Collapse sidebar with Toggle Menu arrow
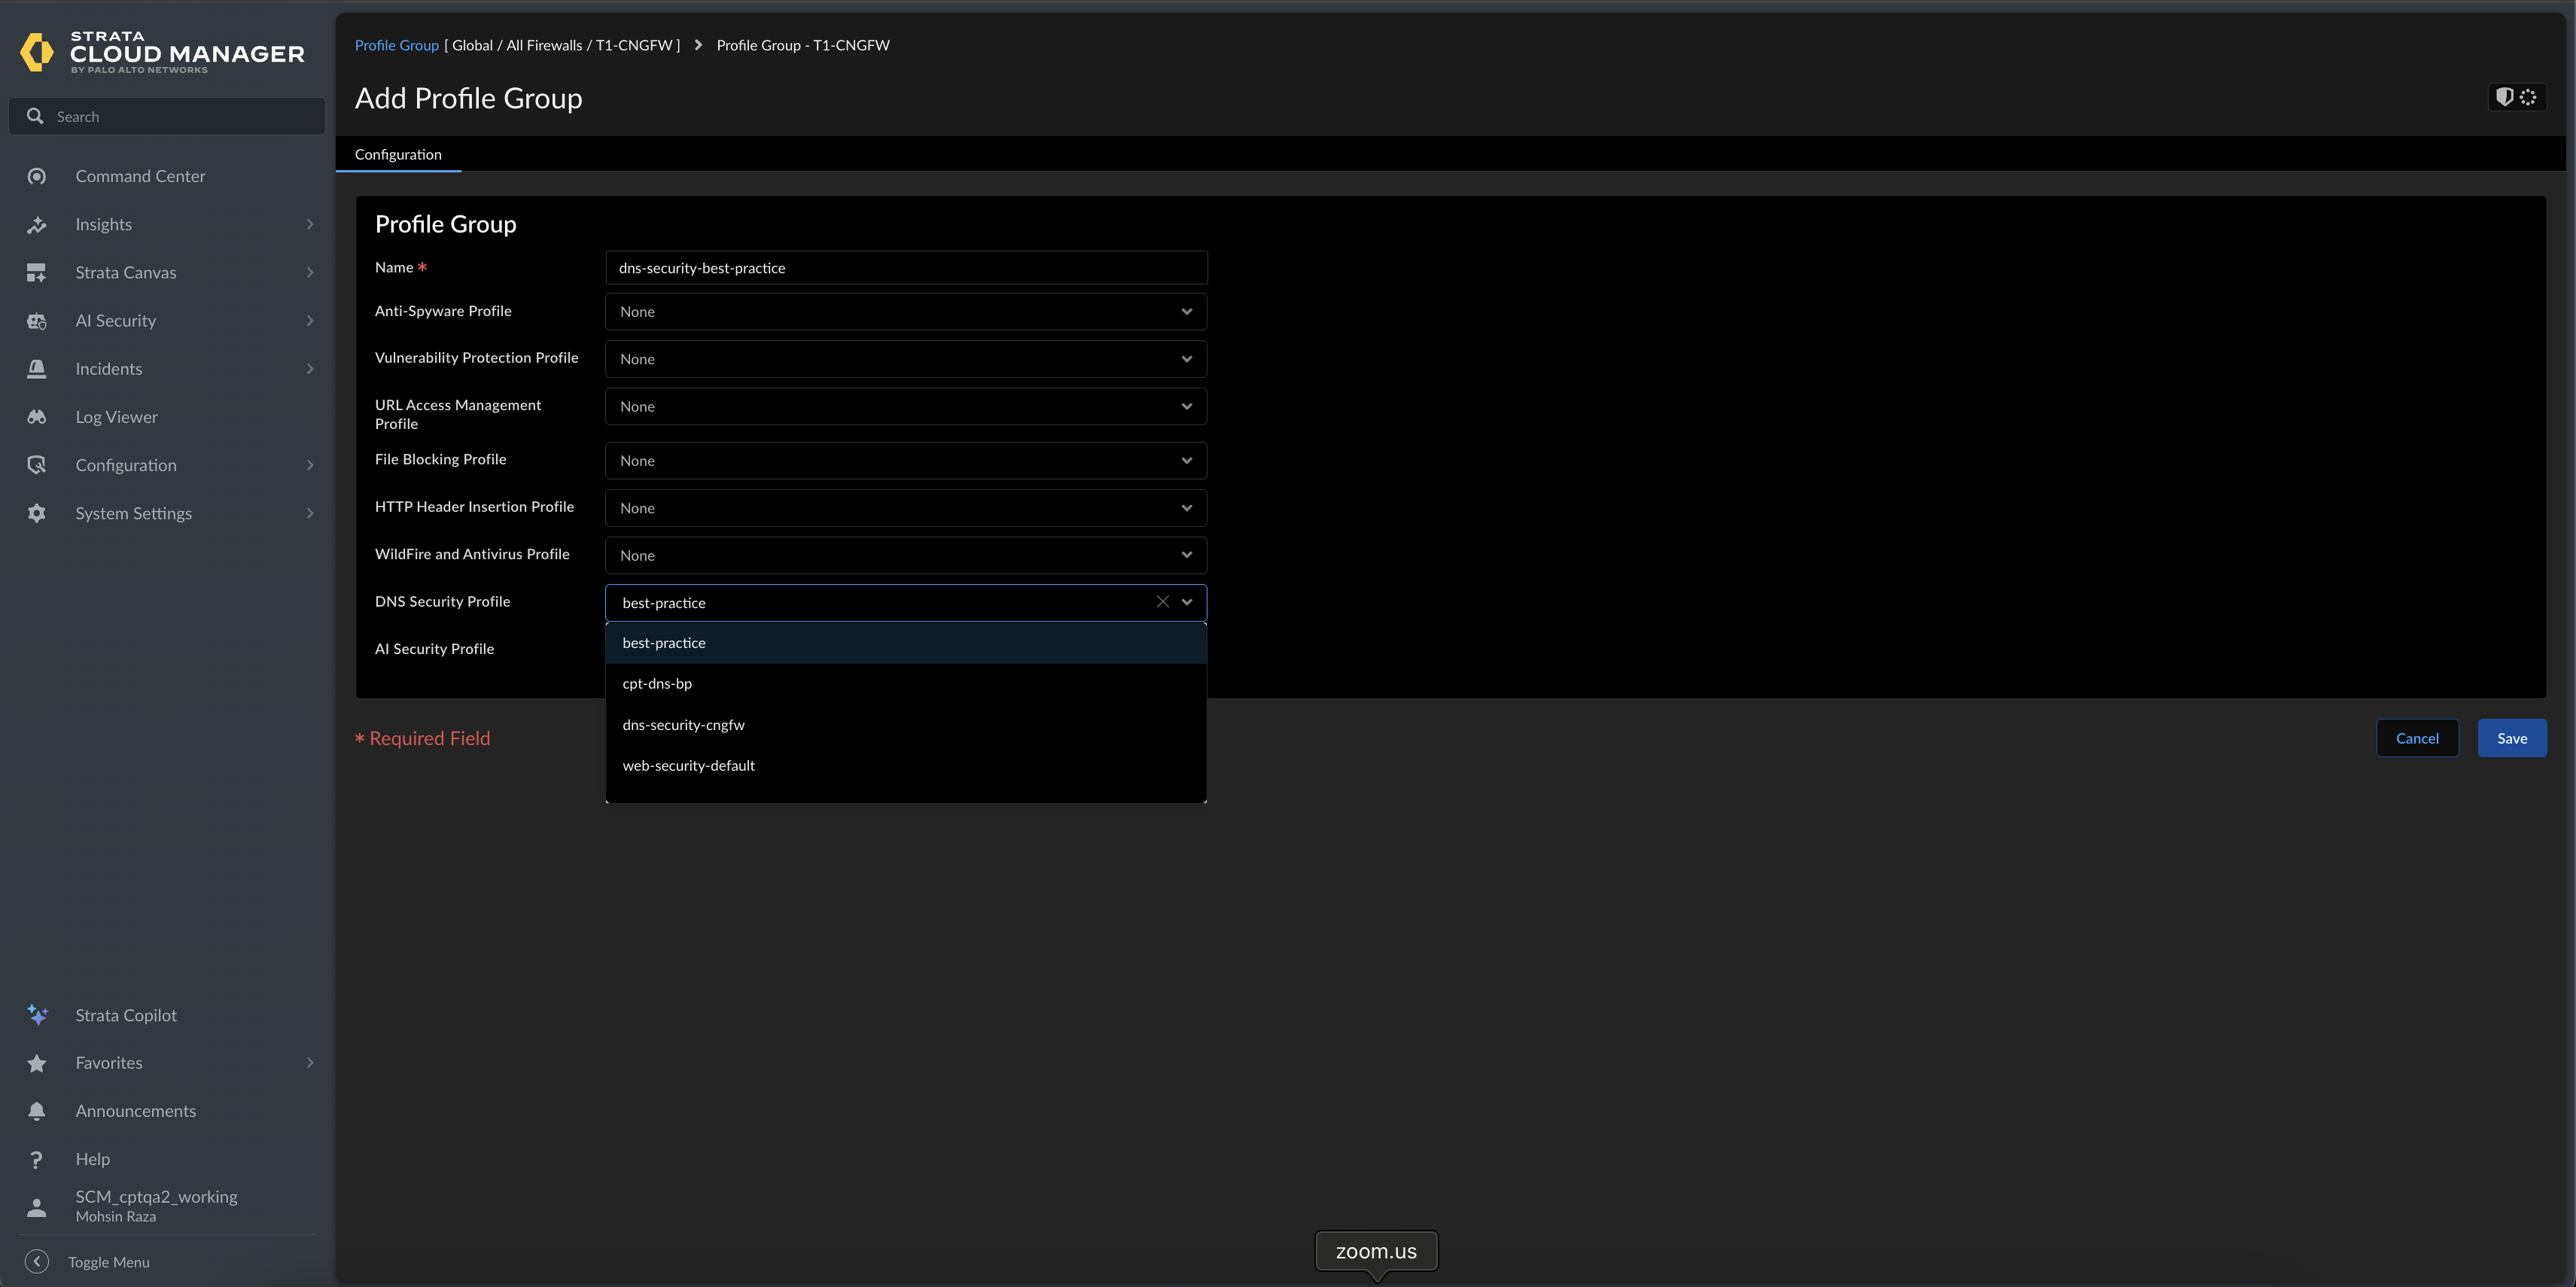Image resolution: width=2576 pixels, height=1287 pixels. coord(37,1262)
